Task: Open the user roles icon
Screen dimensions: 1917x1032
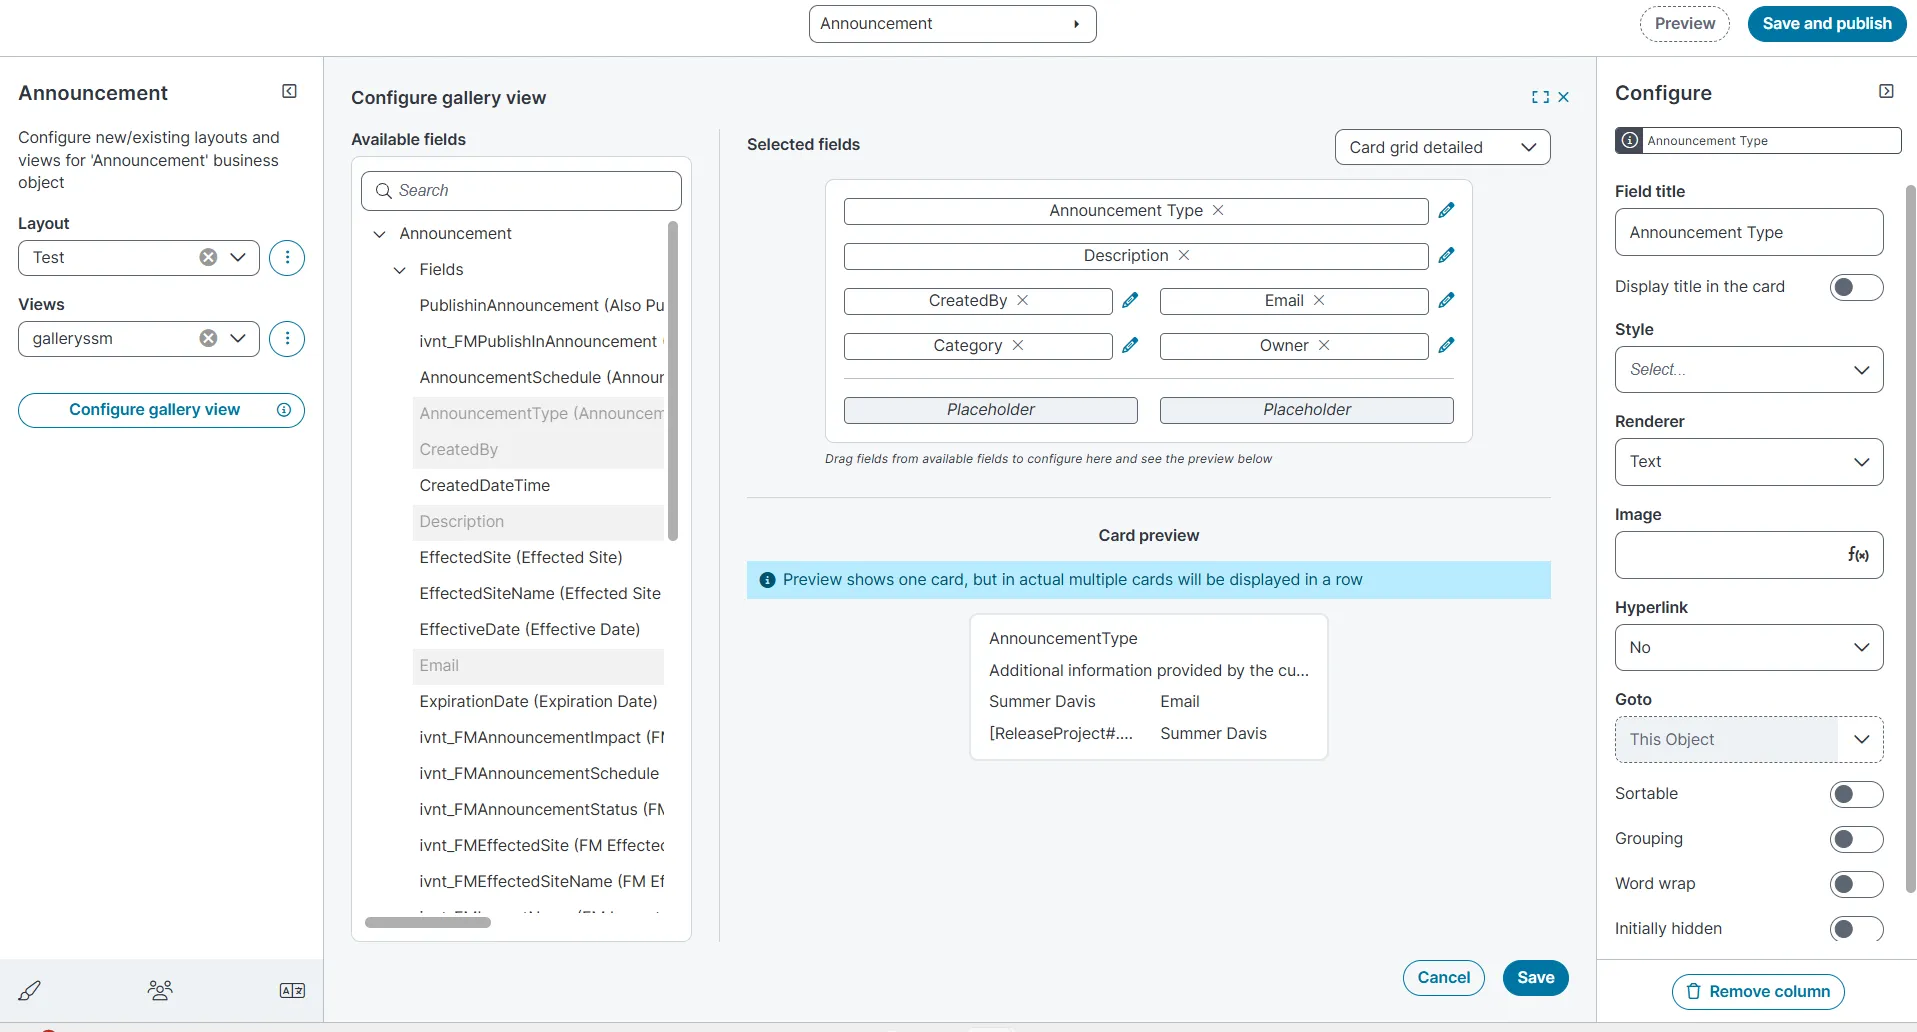Action: [x=160, y=990]
